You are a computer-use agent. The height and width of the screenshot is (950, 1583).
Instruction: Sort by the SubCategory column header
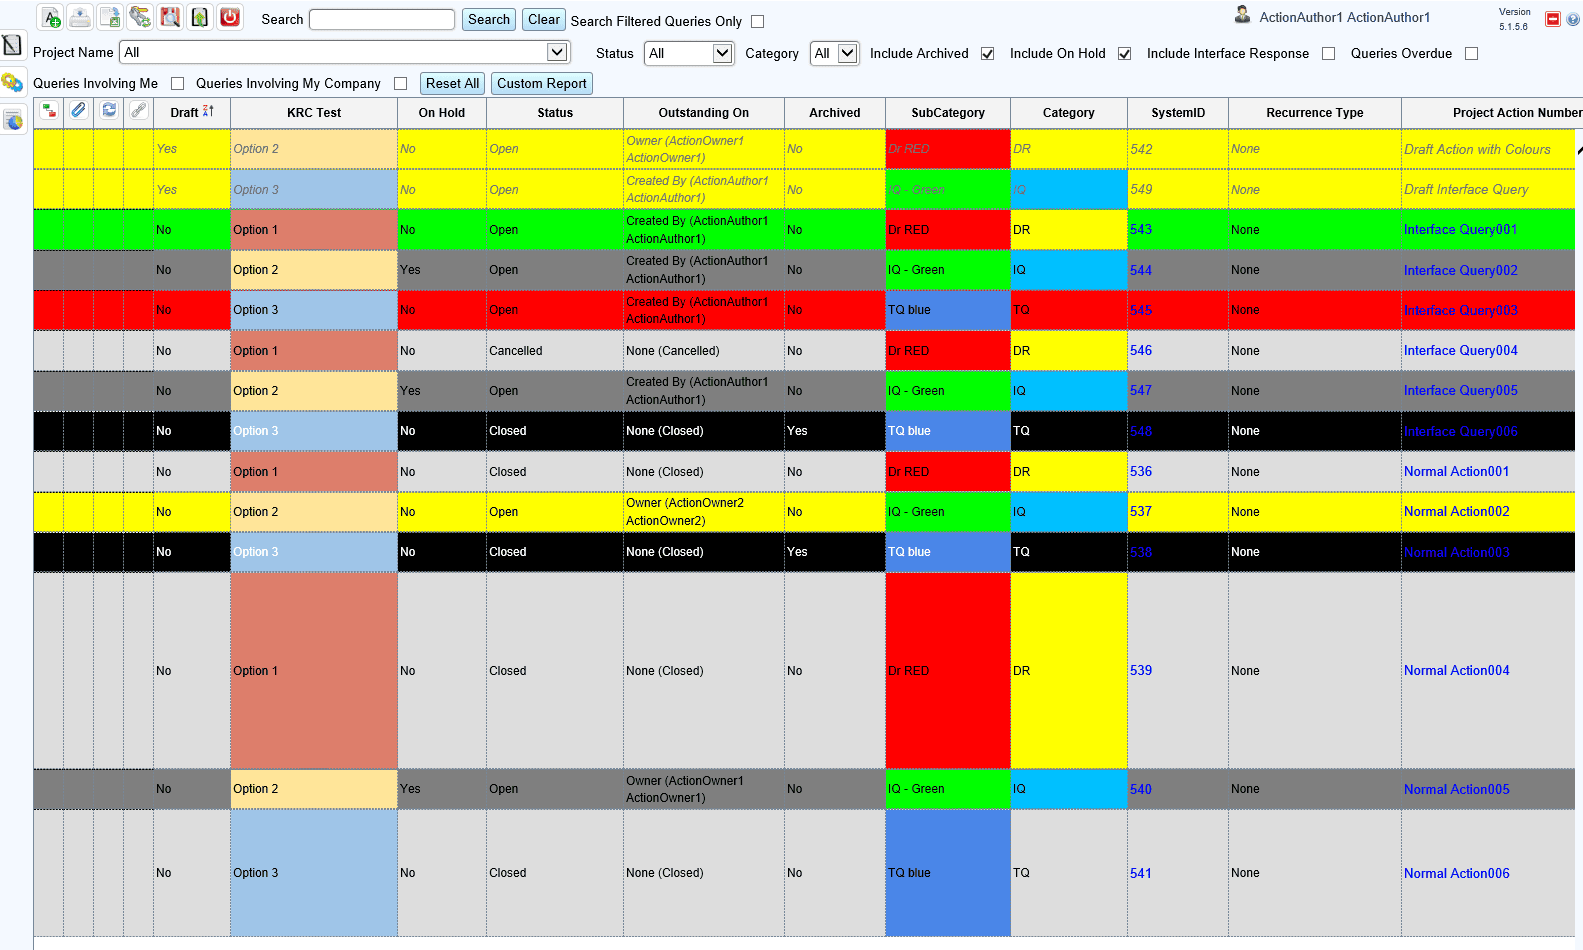[x=948, y=113]
